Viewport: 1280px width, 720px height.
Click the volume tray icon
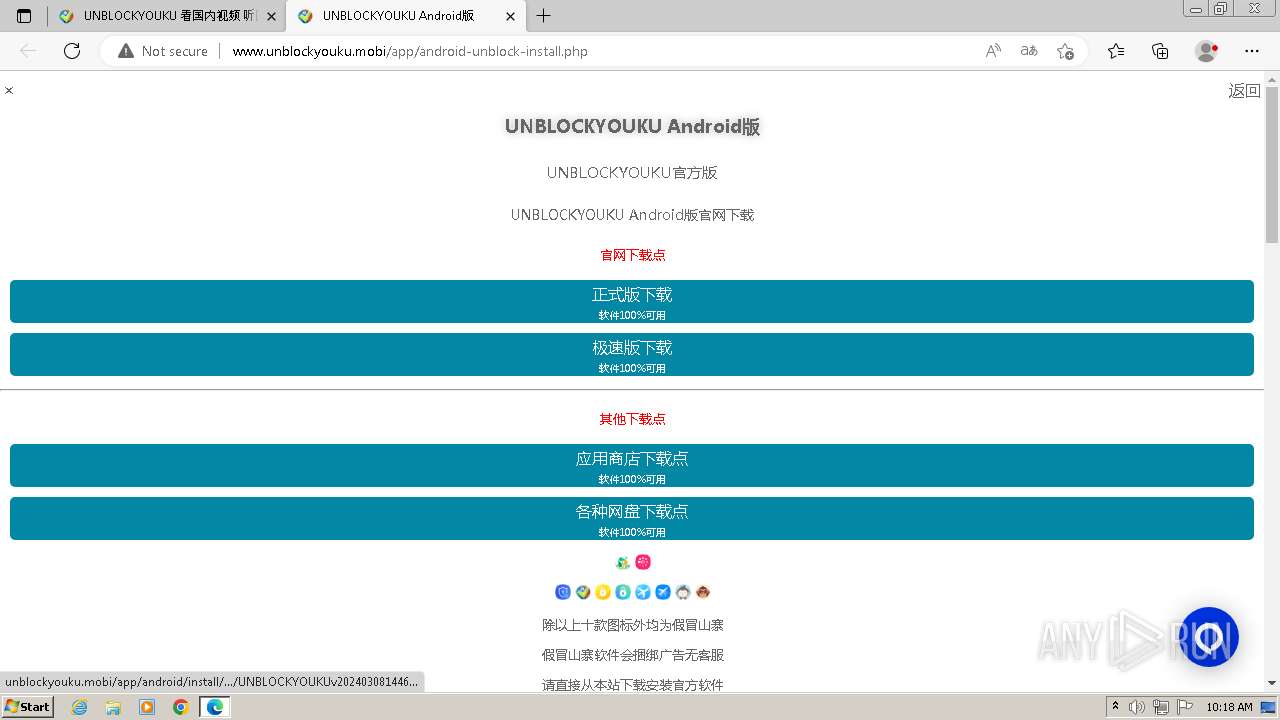(1138, 707)
